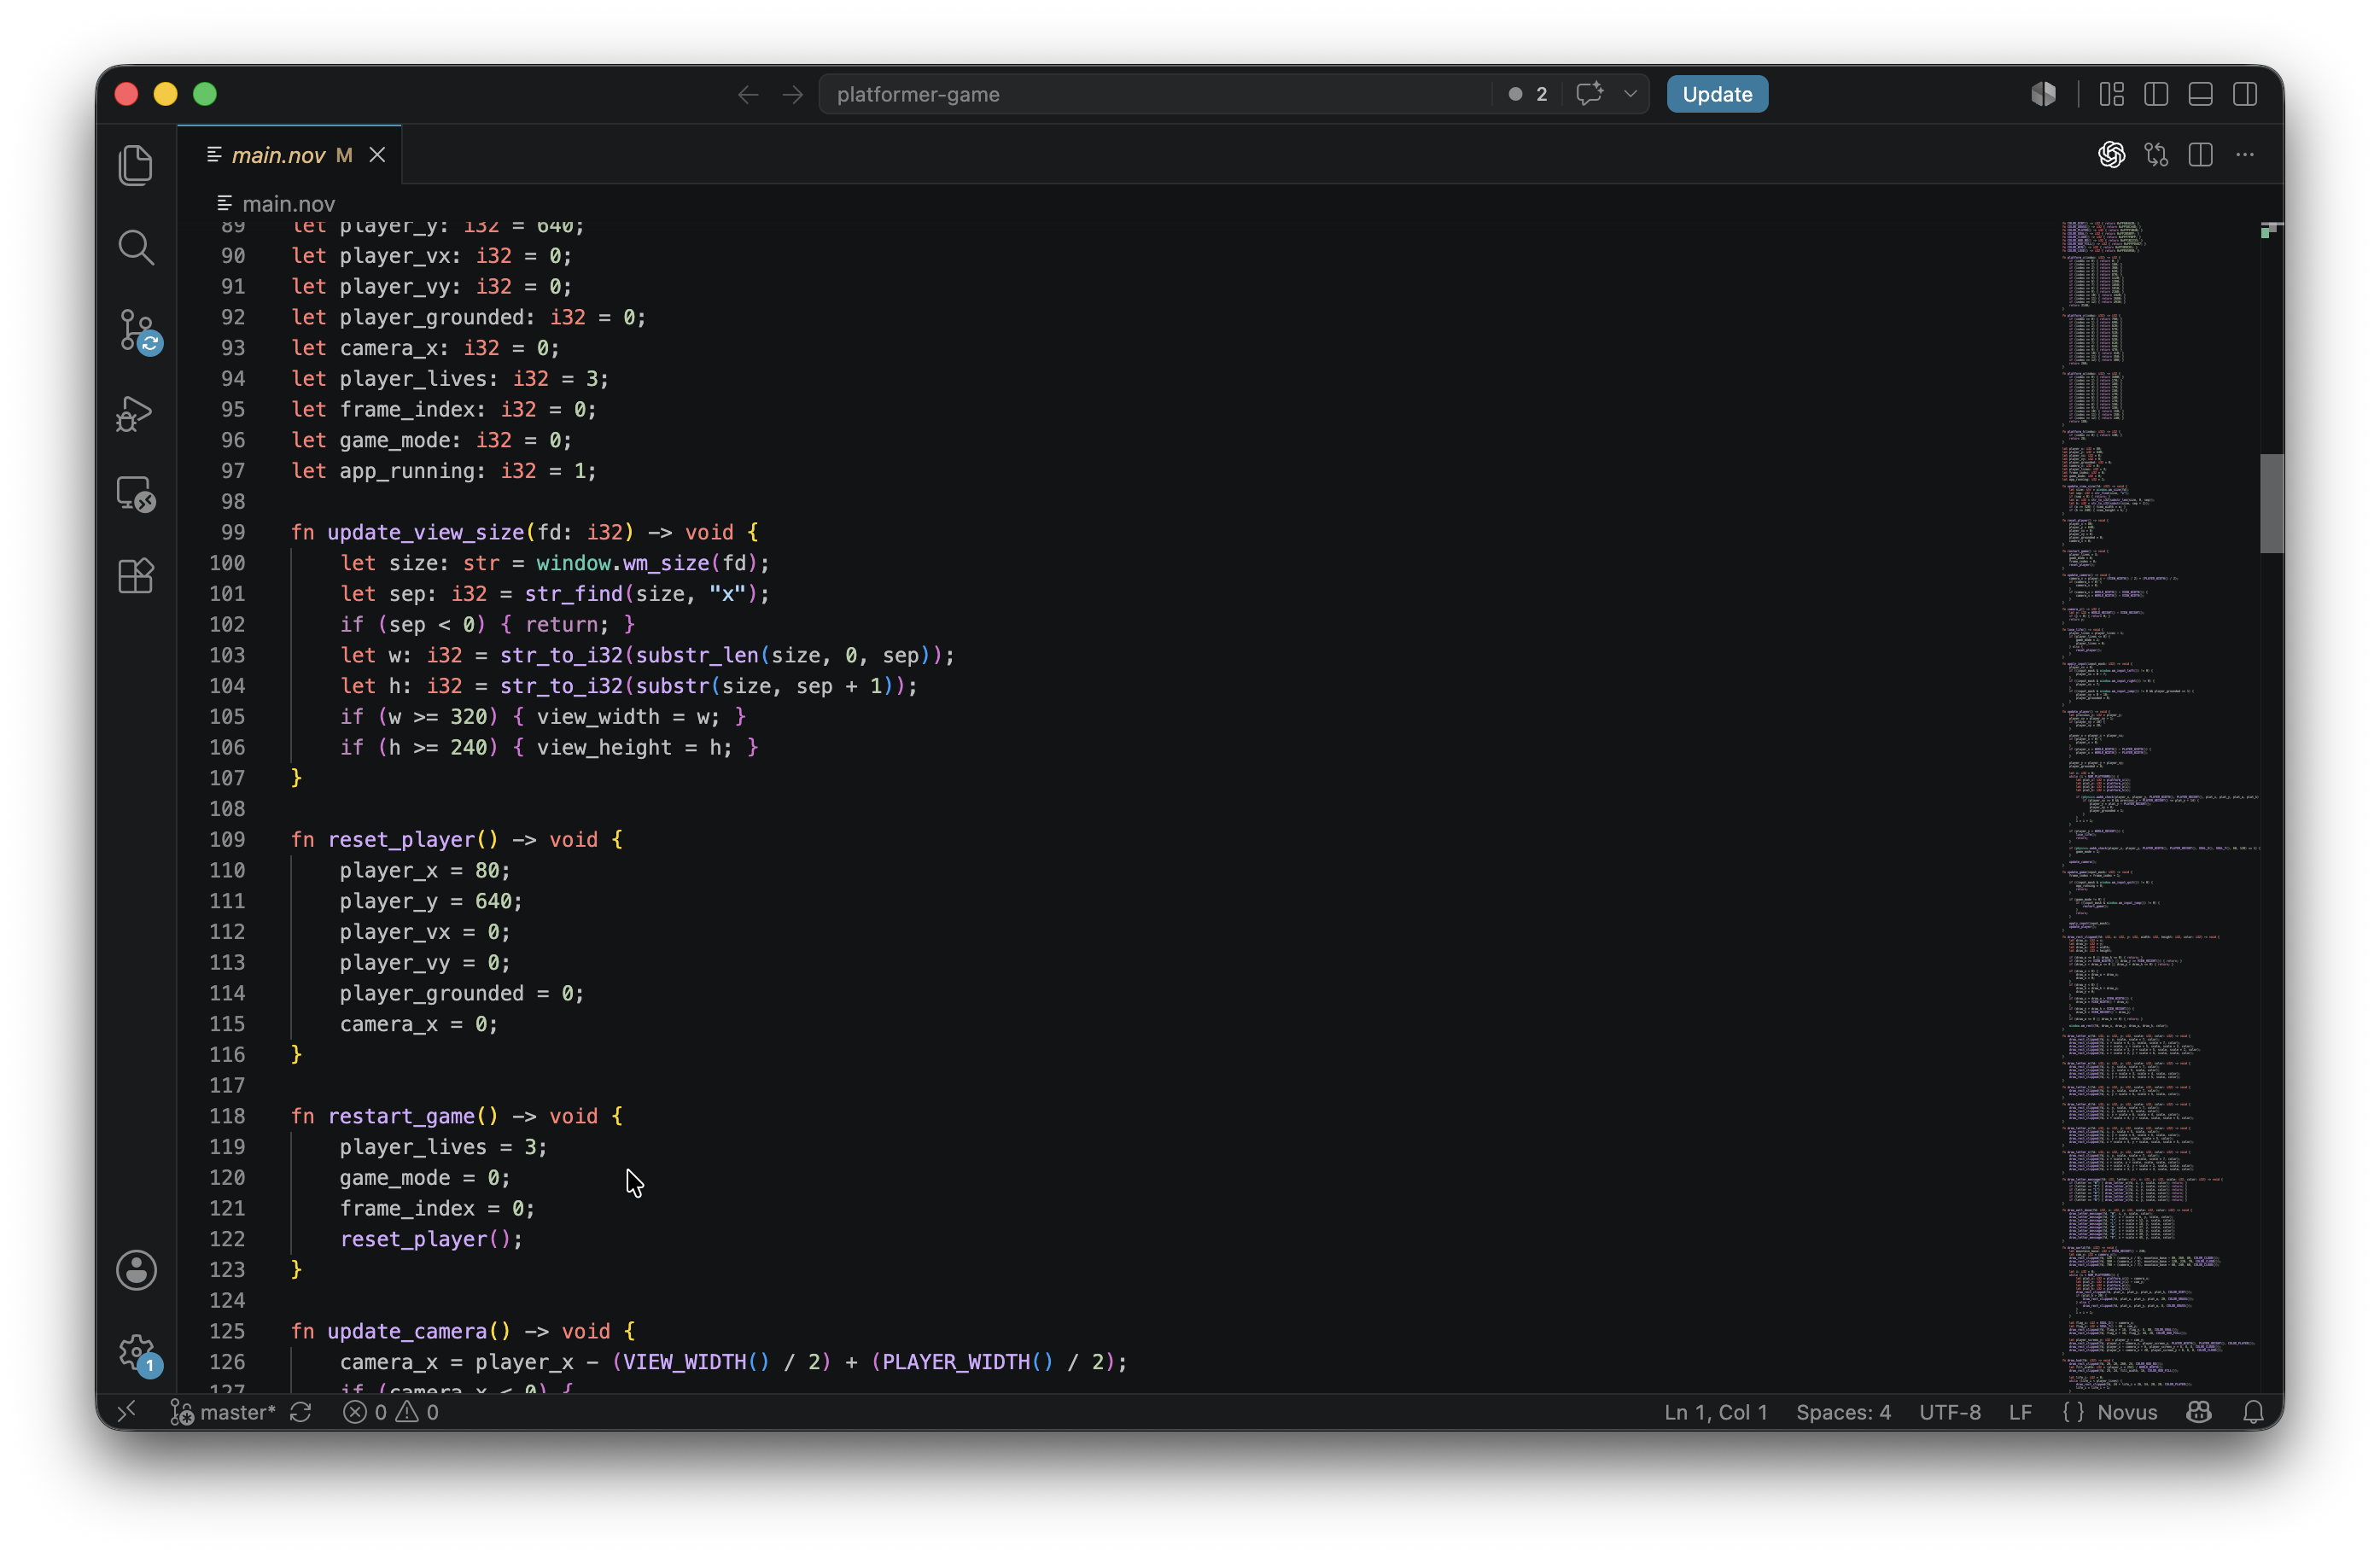Viewport: 2380px width, 1557px height.
Task: Click line number 118 in gutter
Action: 227,1116
